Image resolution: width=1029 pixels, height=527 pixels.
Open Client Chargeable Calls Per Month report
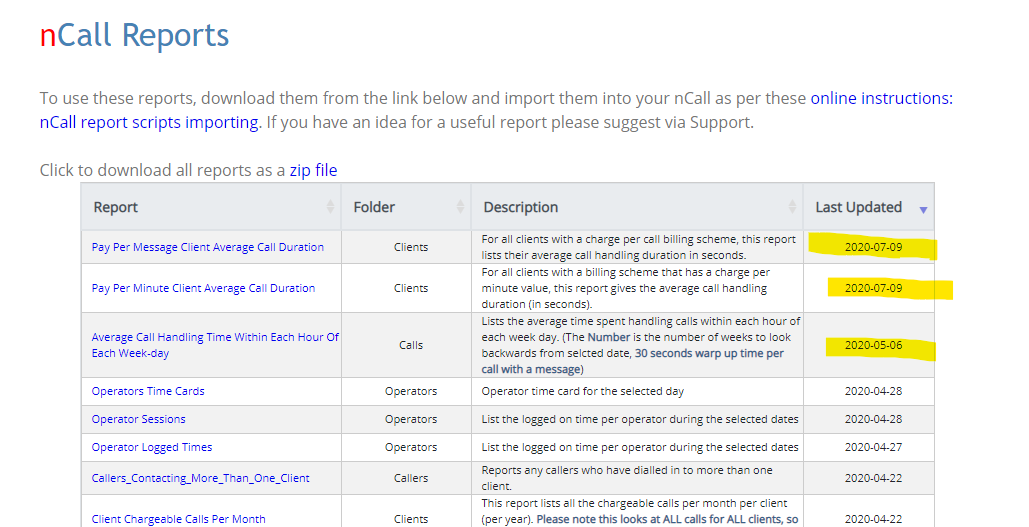(x=178, y=519)
